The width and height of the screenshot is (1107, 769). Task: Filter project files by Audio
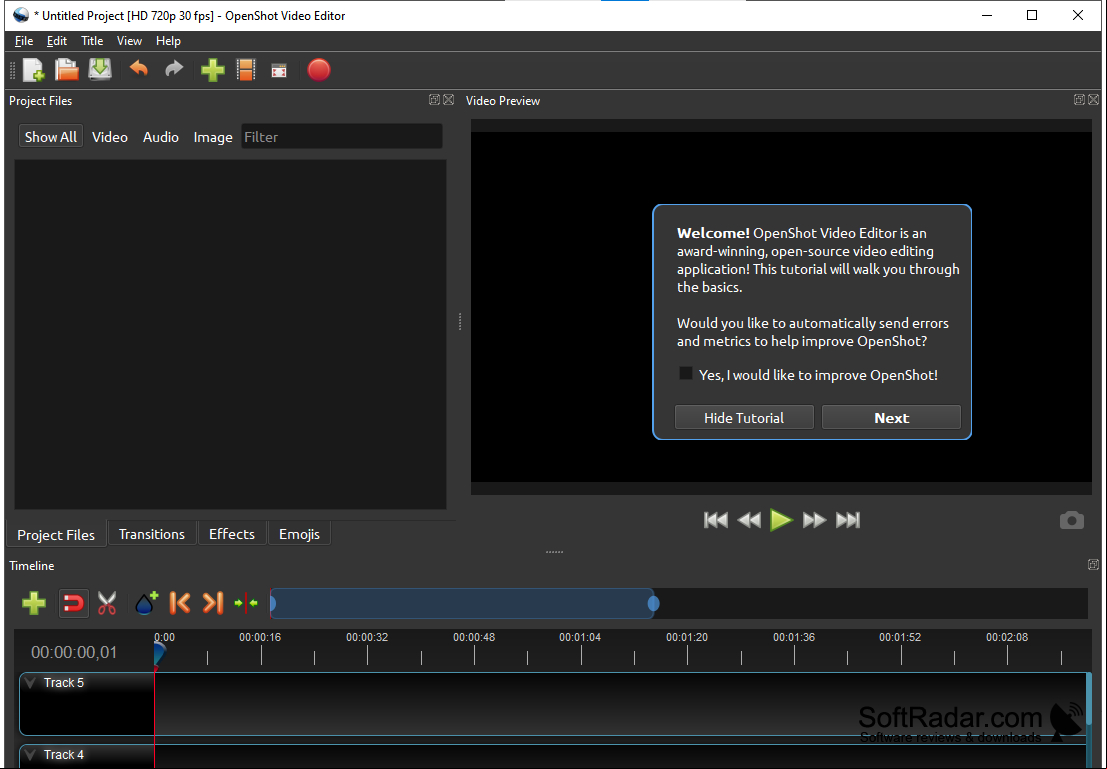tap(161, 137)
